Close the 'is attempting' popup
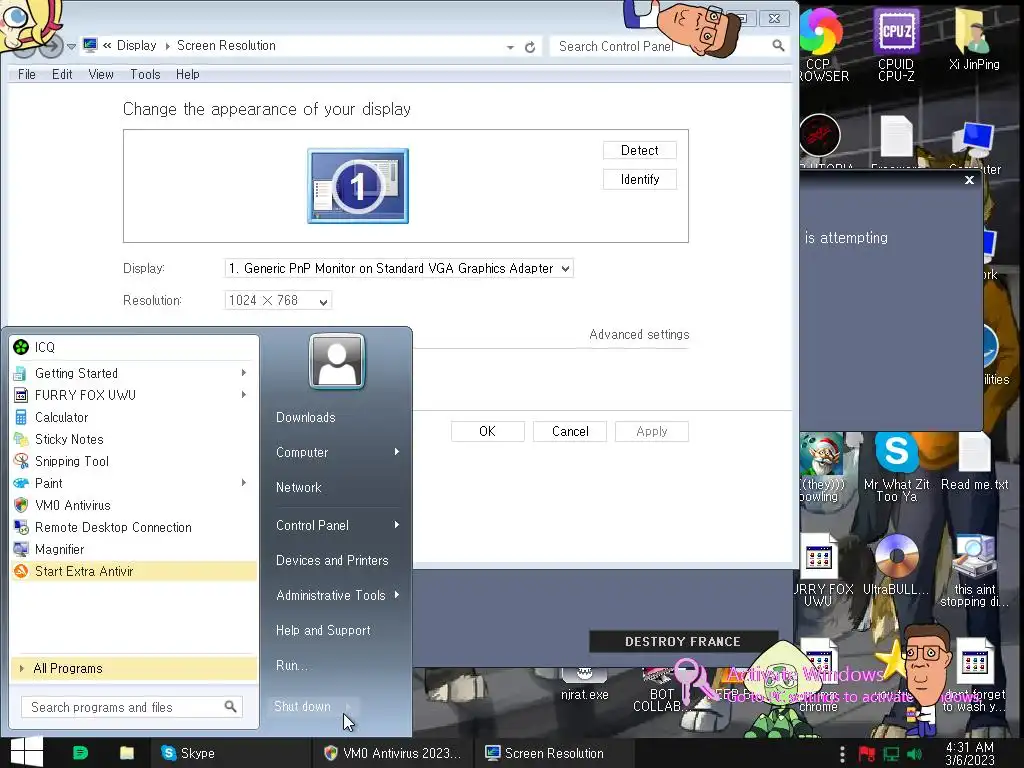1024x768 pixels. pos(969,180)
